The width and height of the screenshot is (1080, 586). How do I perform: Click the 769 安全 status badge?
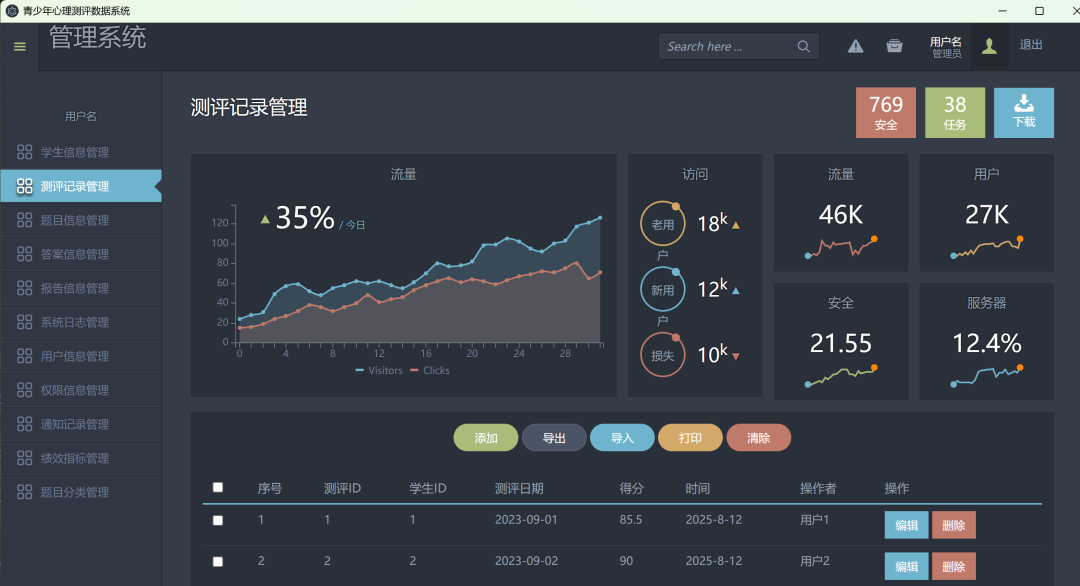pos(885,112)
